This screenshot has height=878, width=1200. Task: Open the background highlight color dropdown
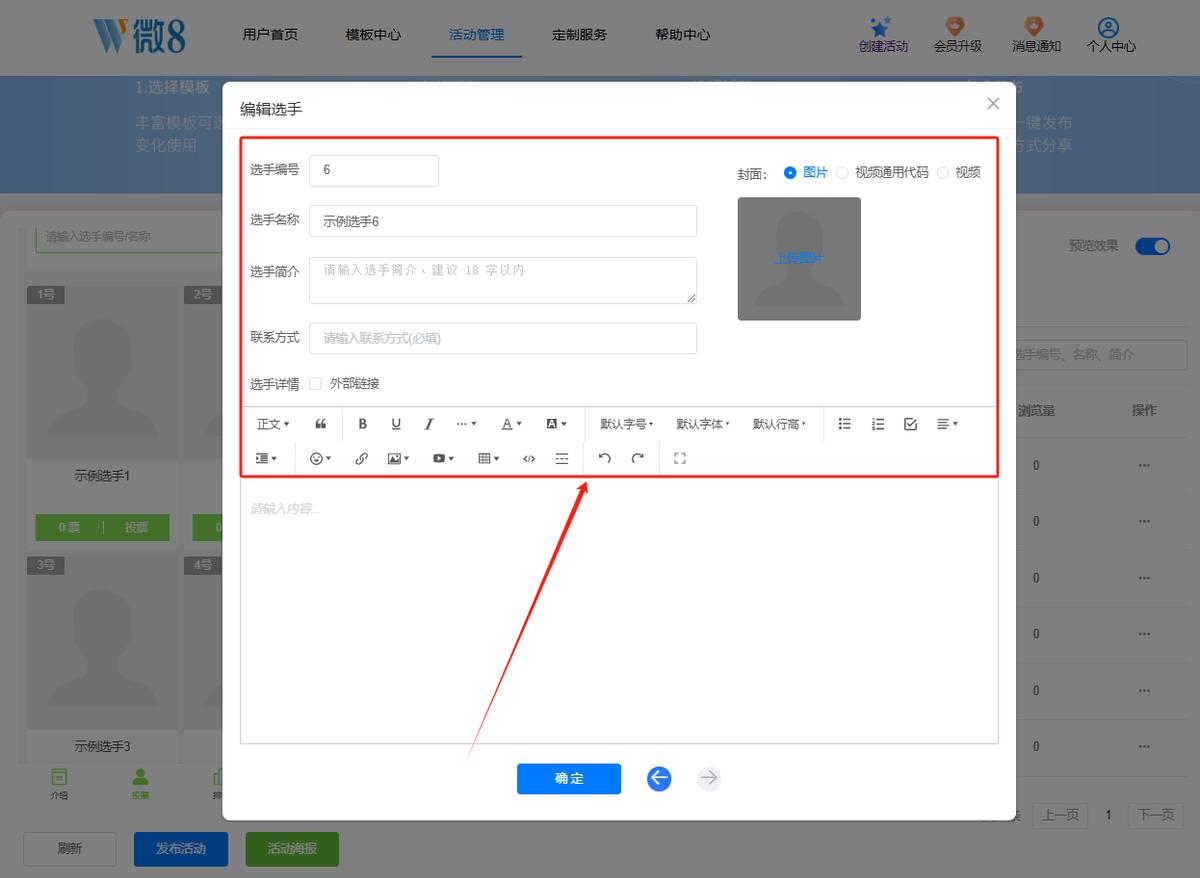[x=556, y=424]
